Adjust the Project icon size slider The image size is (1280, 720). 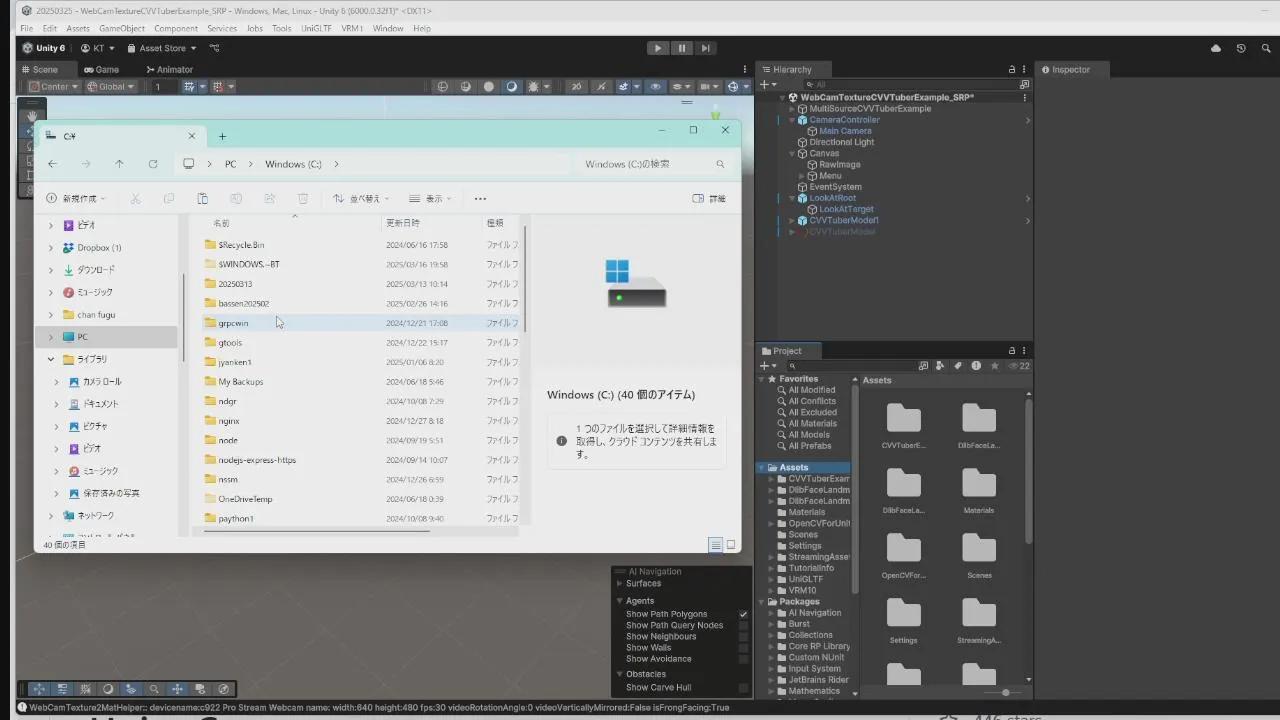click(1005, 692)
